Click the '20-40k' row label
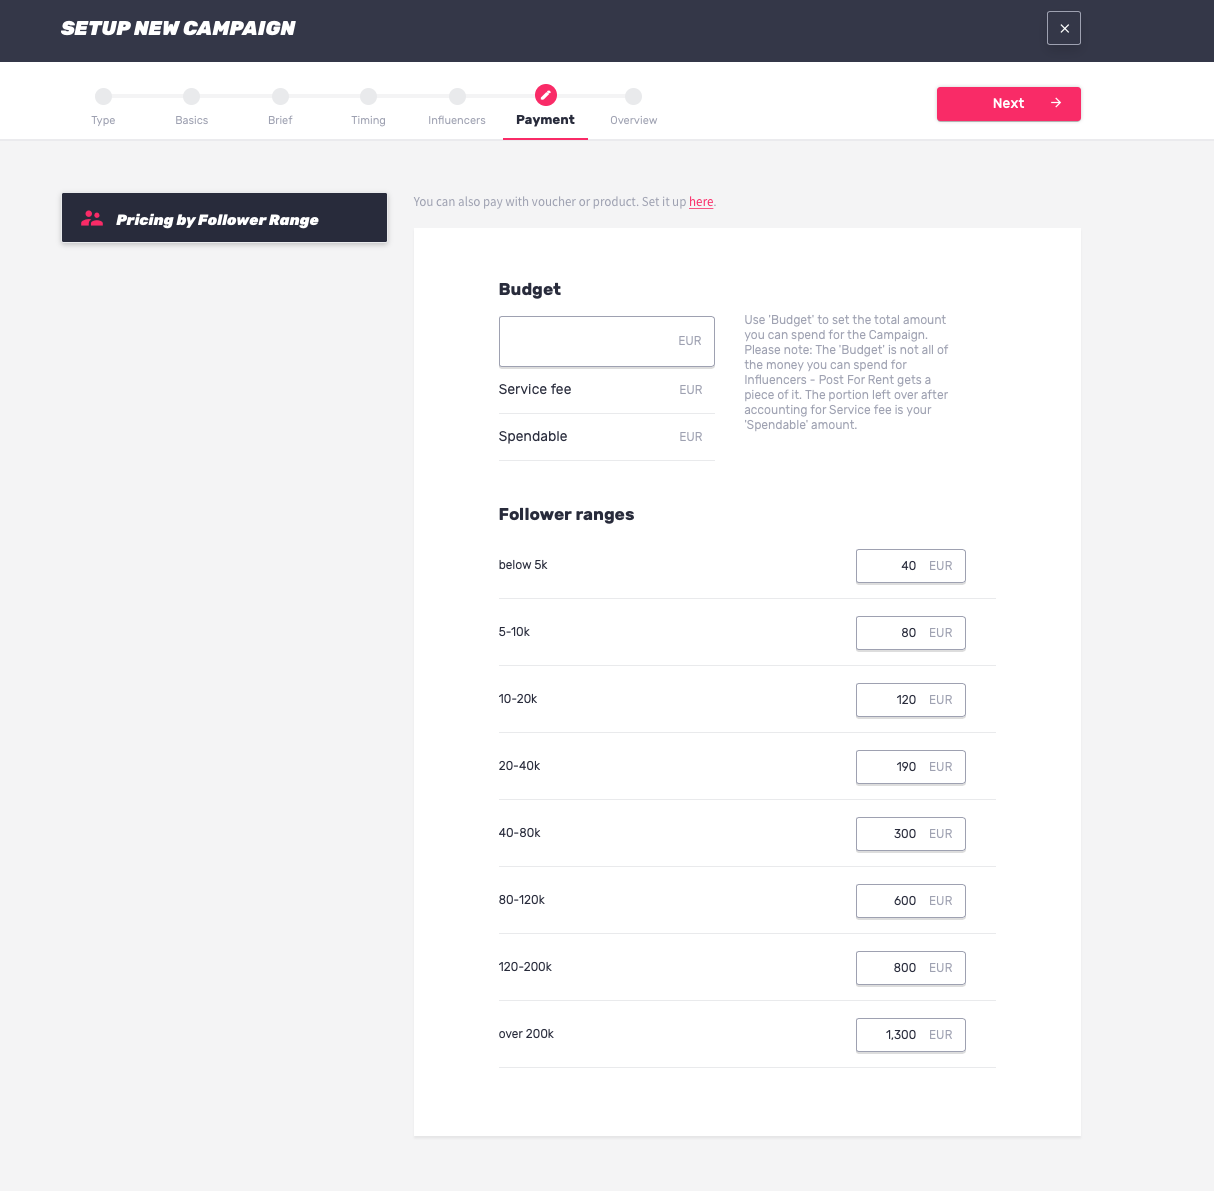 [x=519, y=766]
